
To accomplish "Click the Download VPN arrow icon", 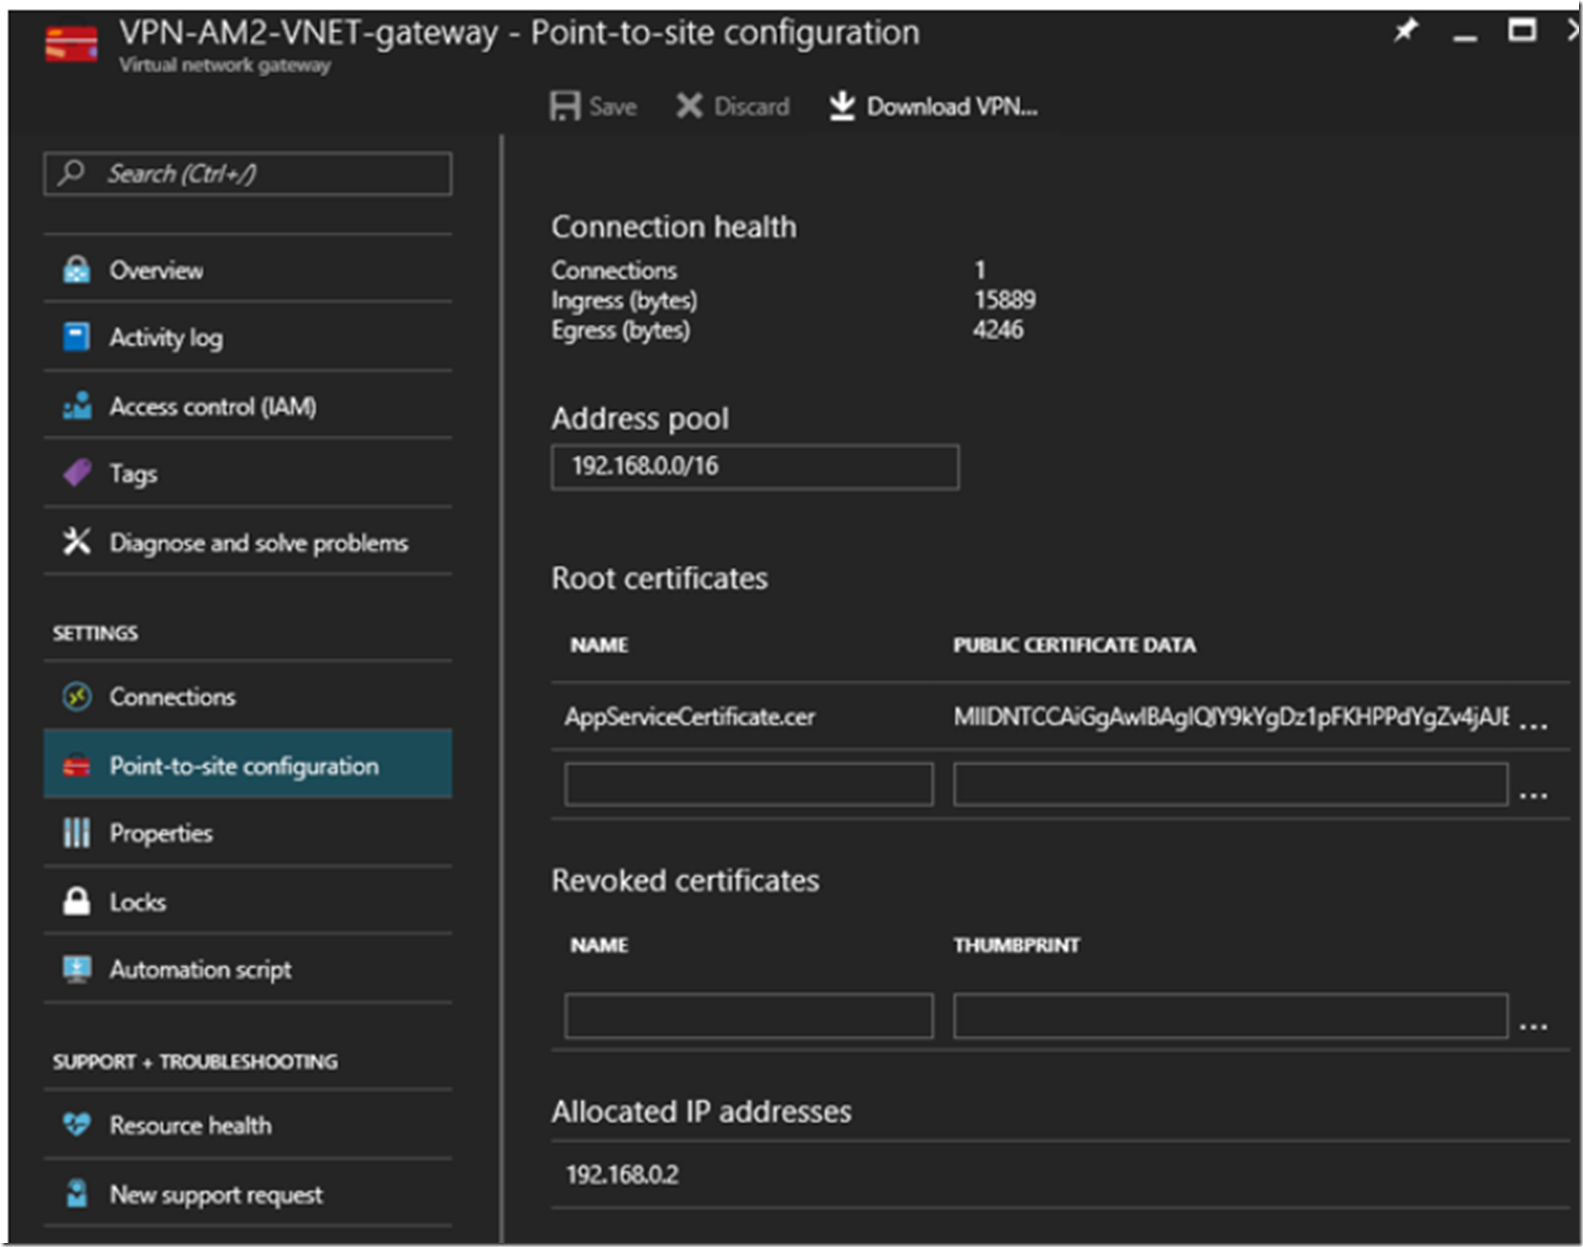I will (x=842, y=106).
